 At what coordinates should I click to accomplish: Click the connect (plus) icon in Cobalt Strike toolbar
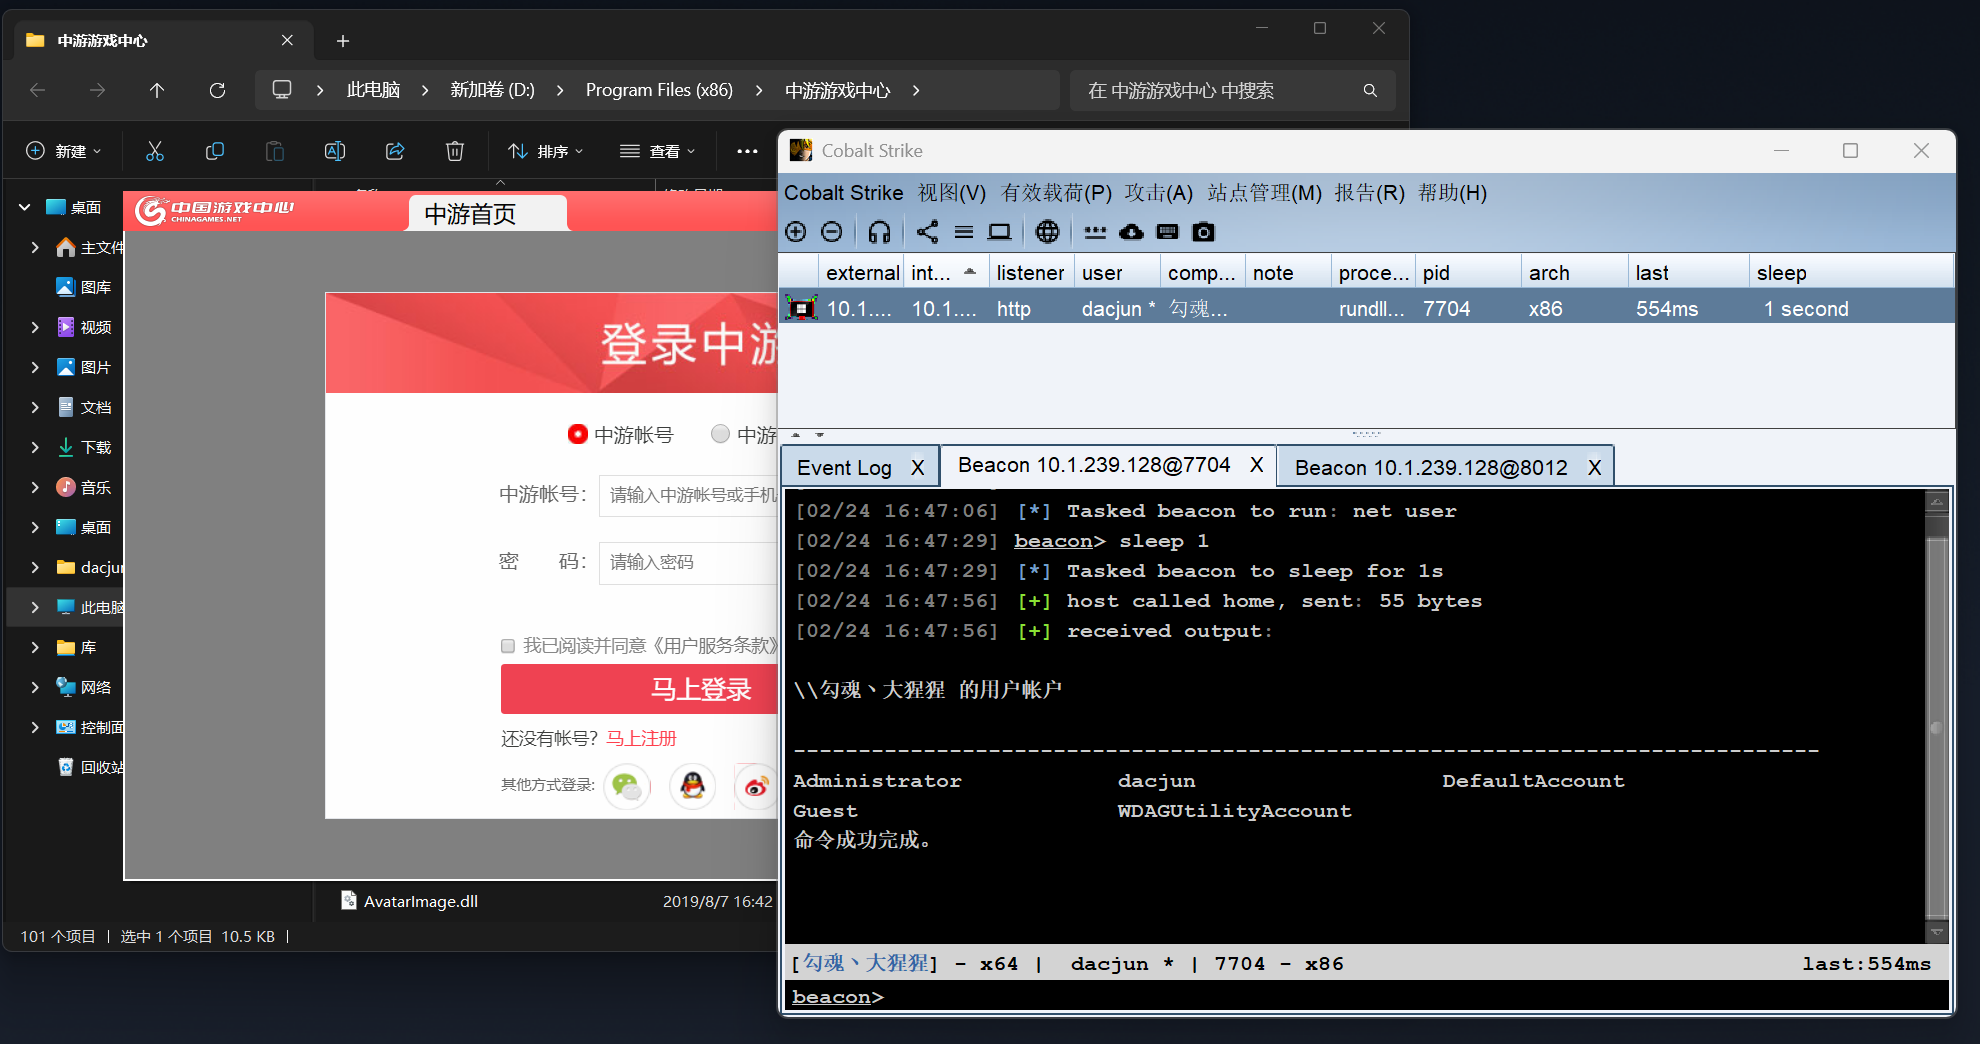pyautogui.click(x=796, y=232)
